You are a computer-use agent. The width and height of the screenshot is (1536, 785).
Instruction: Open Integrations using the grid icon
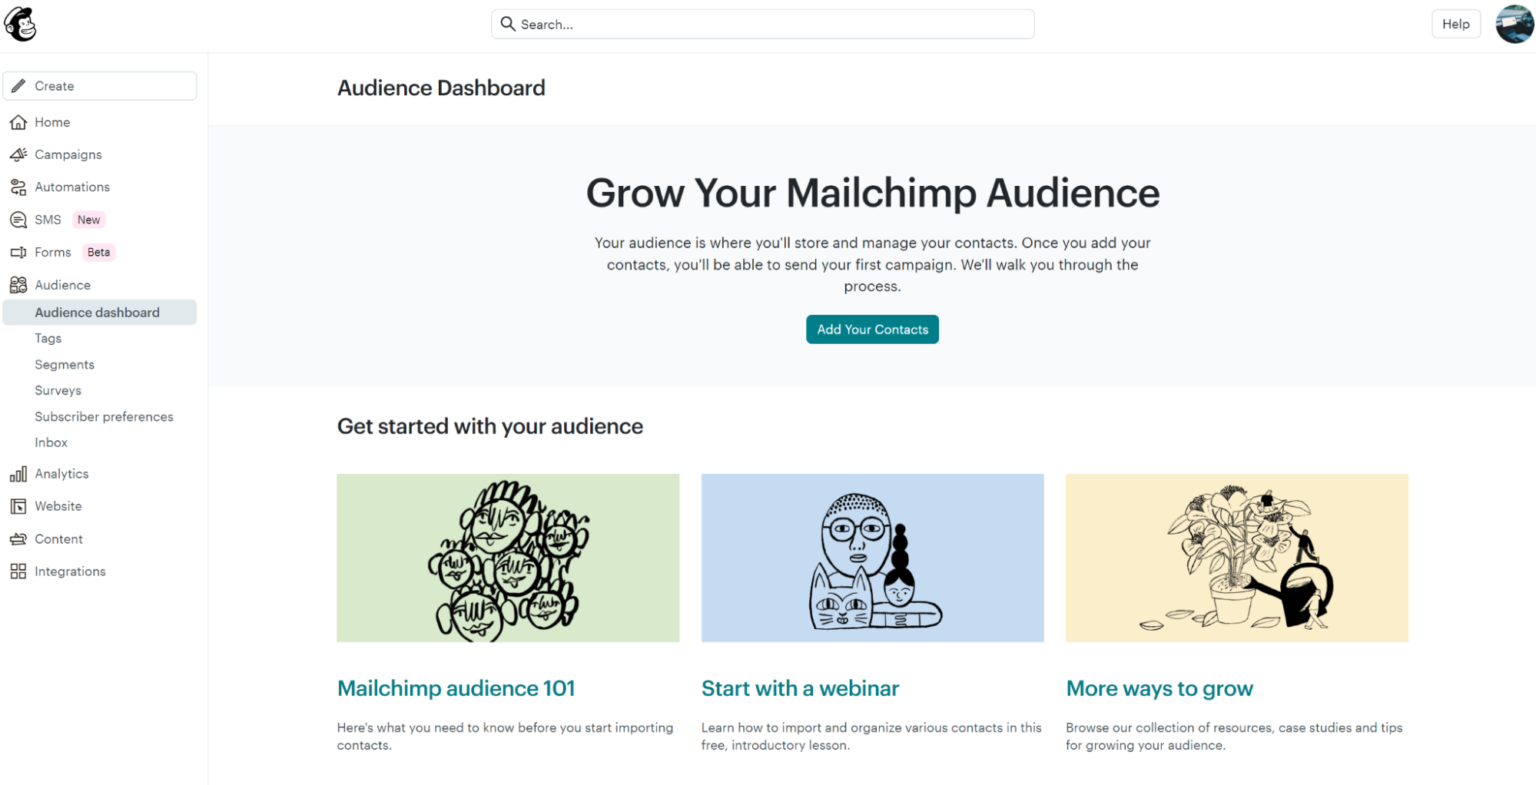click(x=17, y=571)
